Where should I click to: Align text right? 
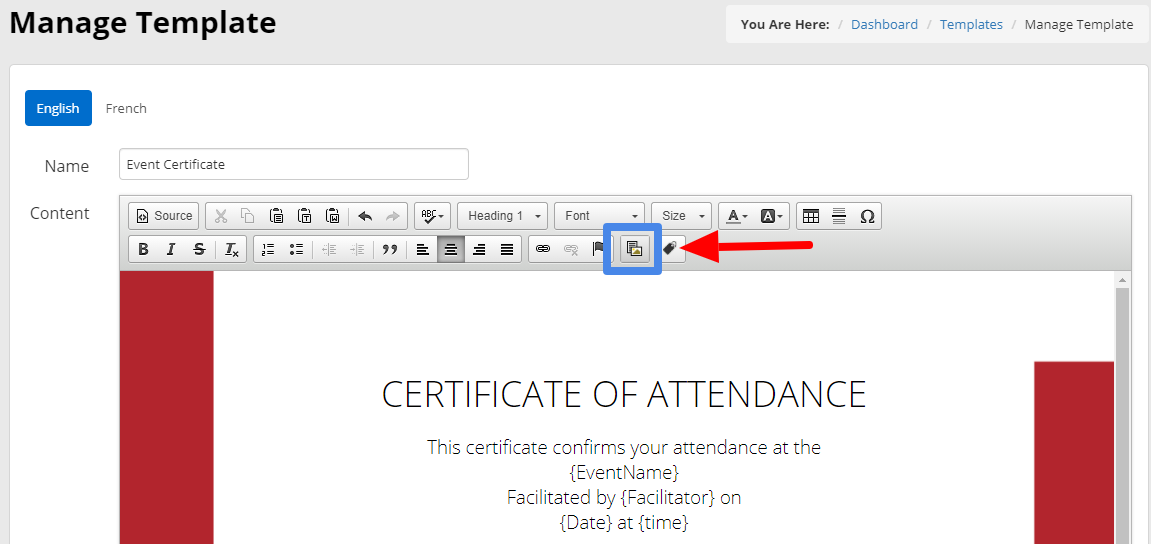pyautogui.click(x=479, y=250)
